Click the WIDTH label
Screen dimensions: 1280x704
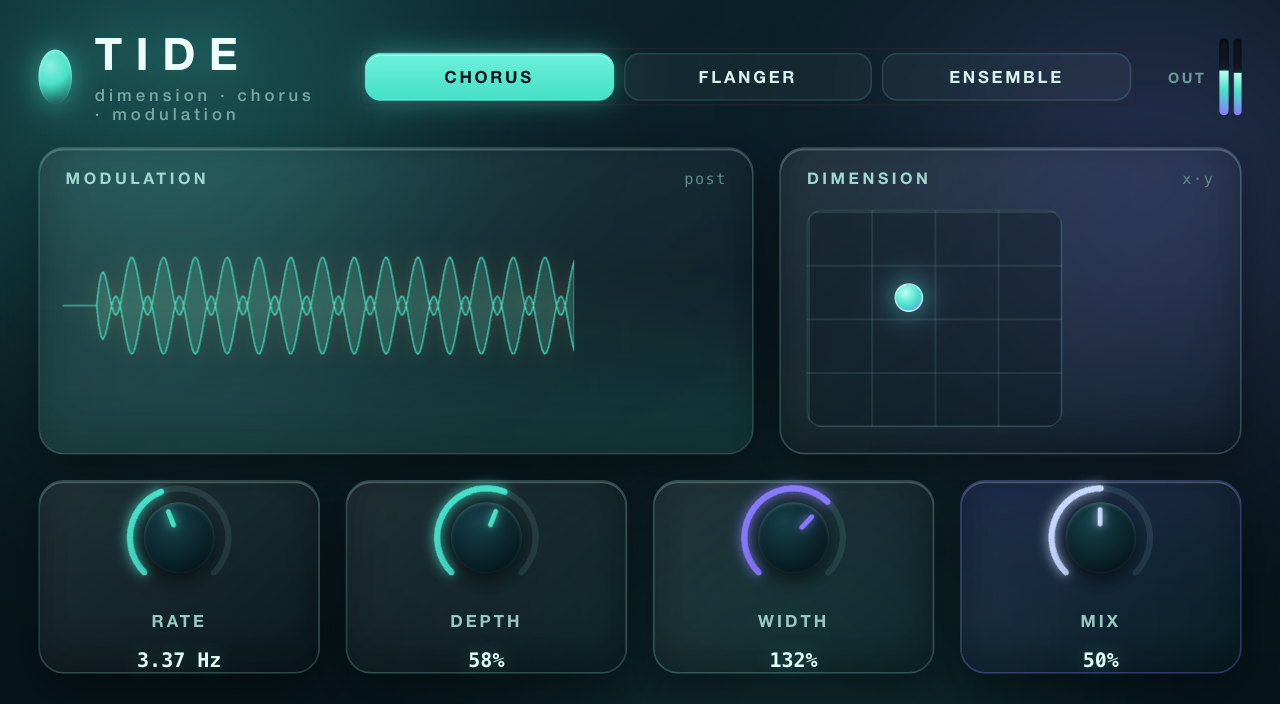pos(793,621)
